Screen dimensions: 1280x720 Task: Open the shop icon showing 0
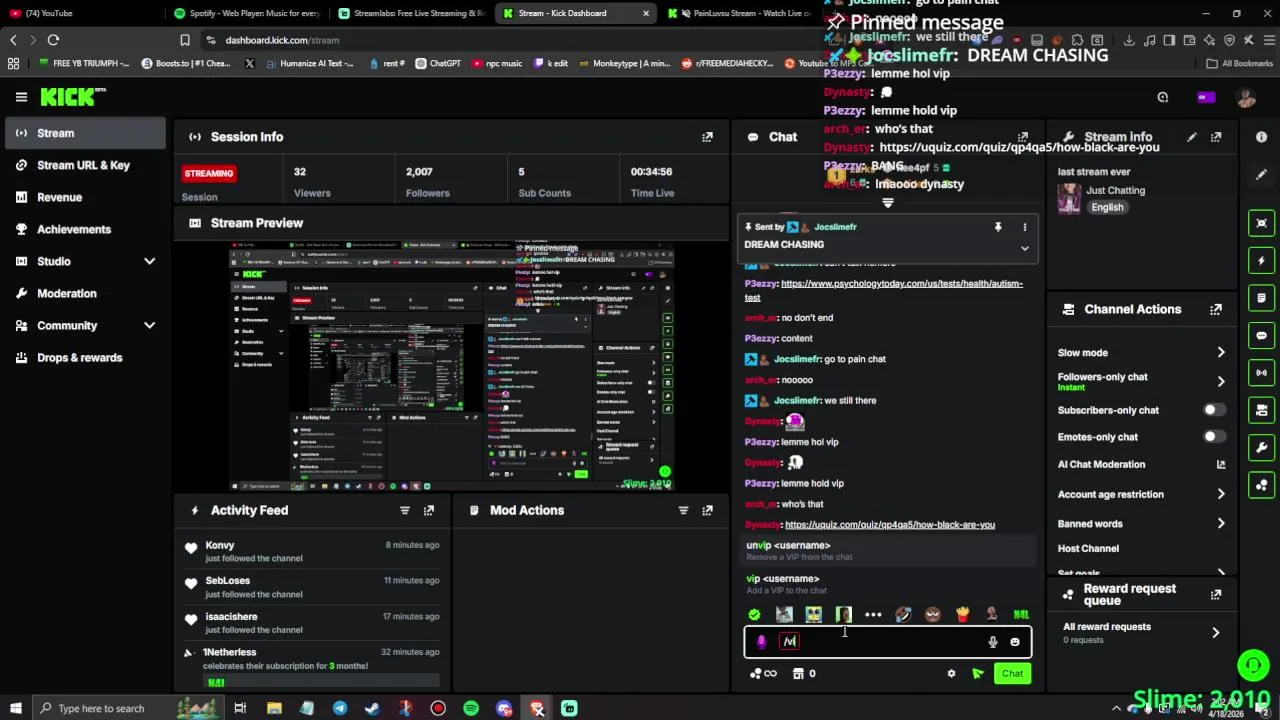(804, 674)
